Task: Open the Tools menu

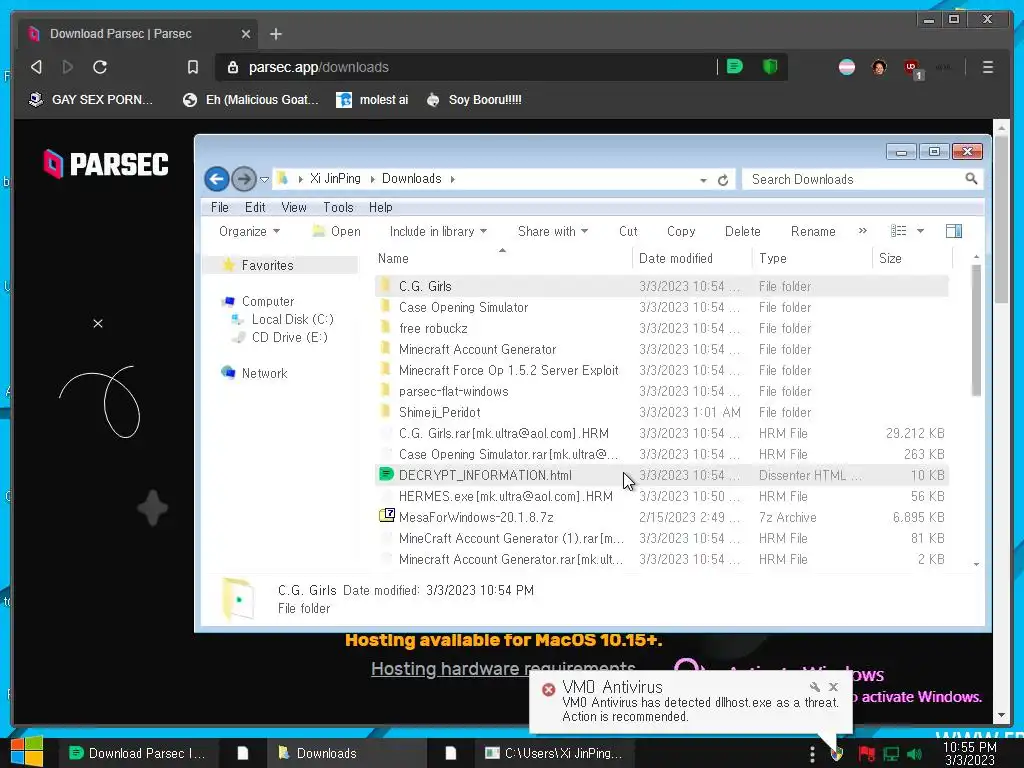Action: (x=338, y=207)
